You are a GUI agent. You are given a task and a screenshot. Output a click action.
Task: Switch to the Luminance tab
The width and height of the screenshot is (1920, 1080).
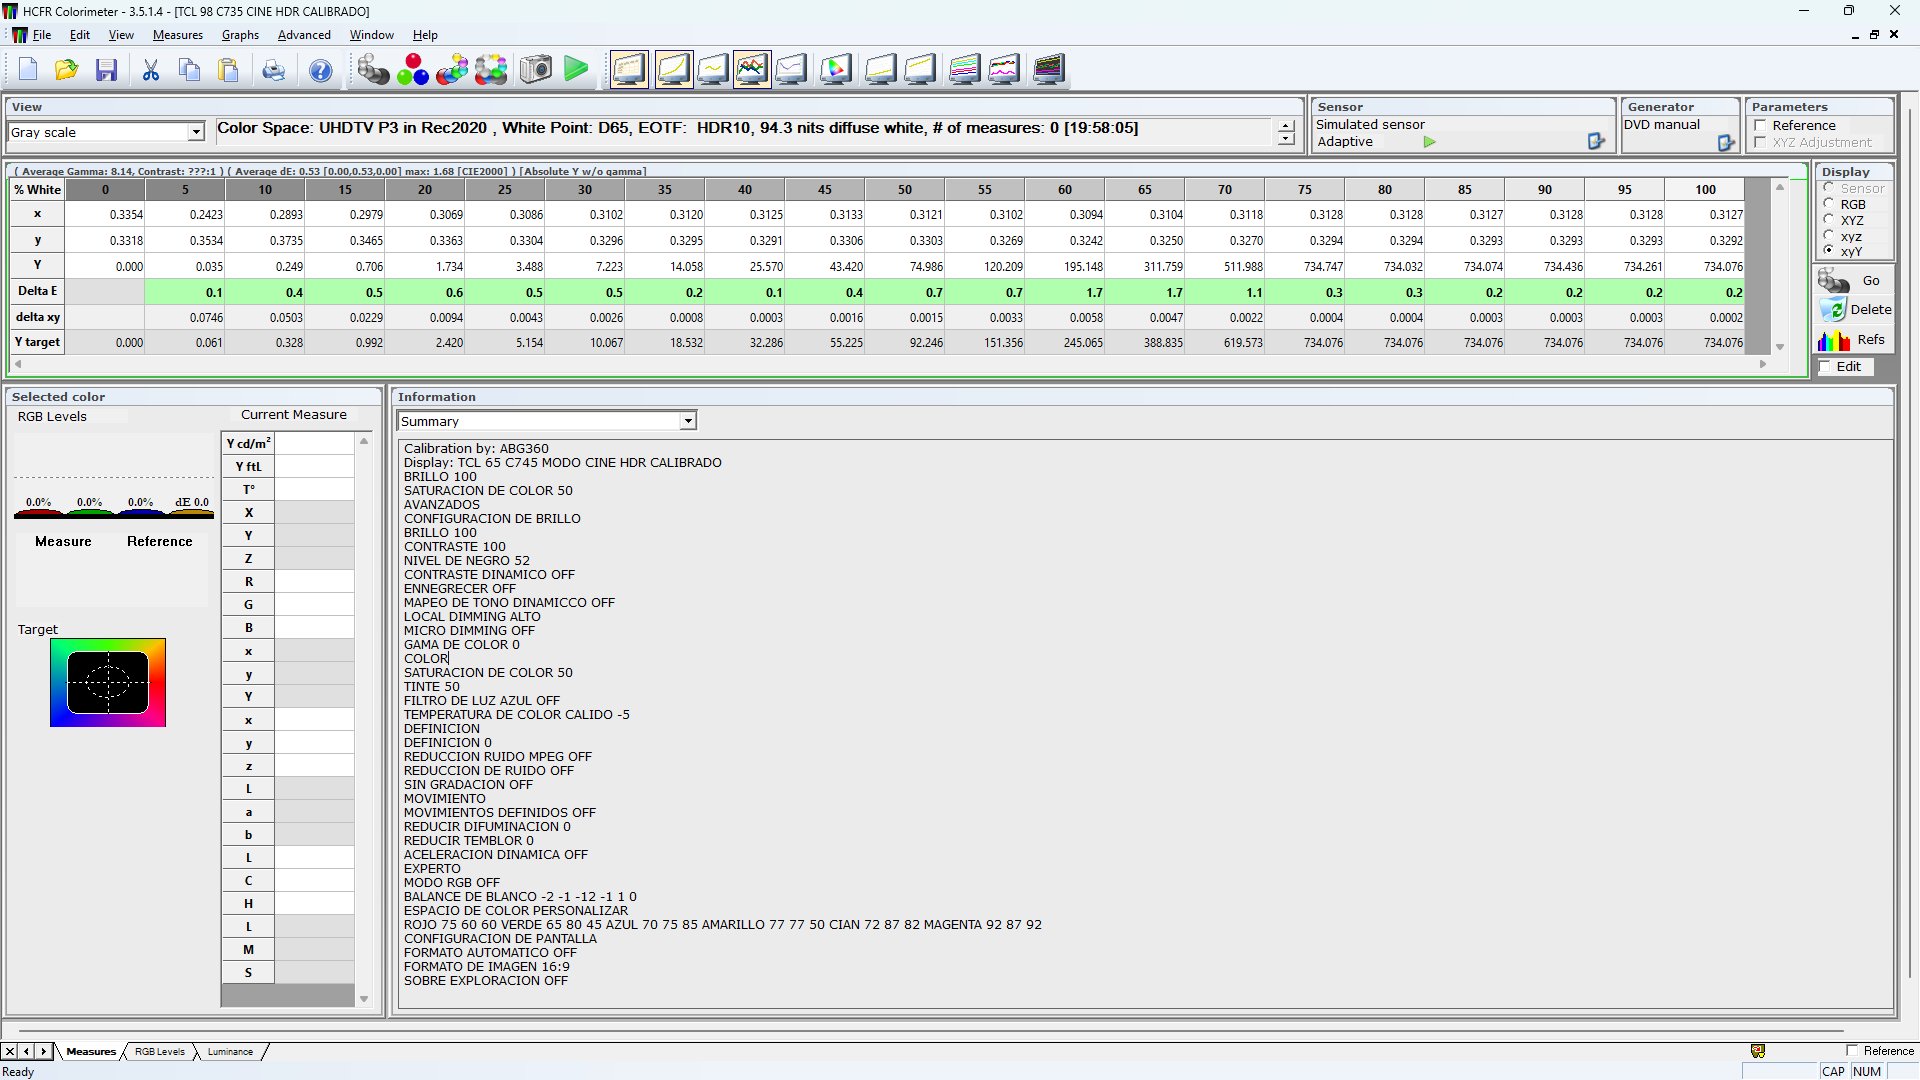[230, 1052]
